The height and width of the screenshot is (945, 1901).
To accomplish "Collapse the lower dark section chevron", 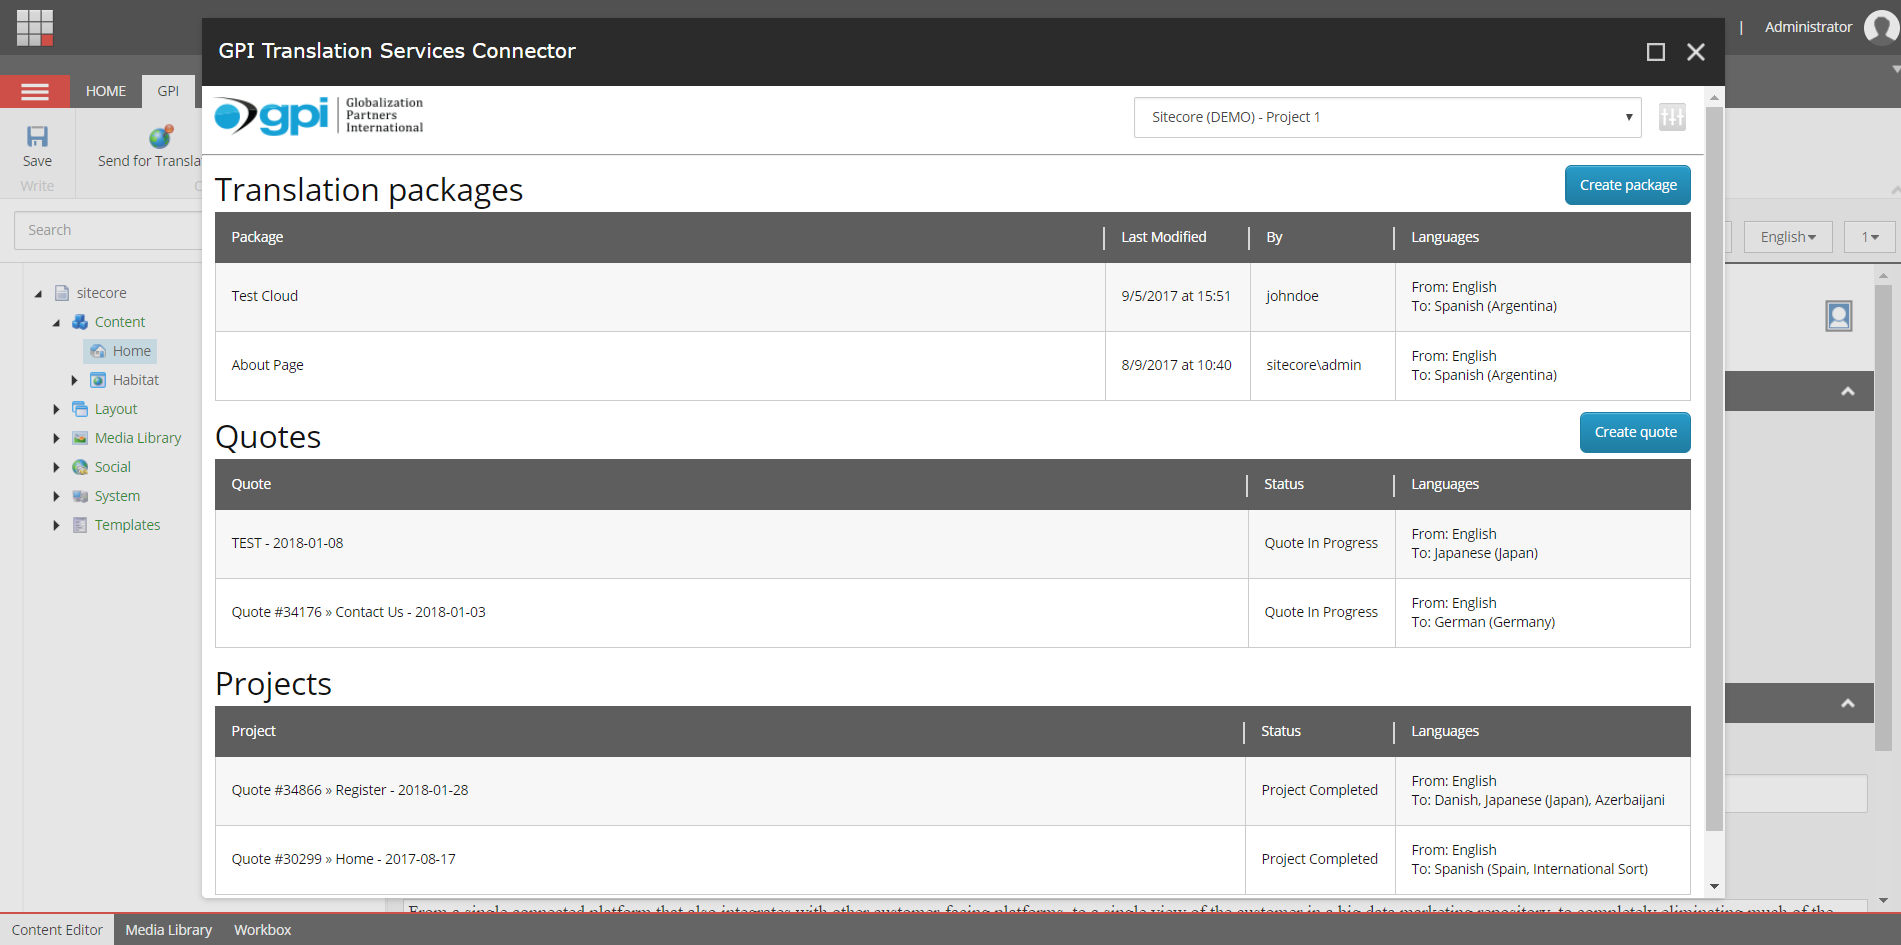I will (1848, 703).
